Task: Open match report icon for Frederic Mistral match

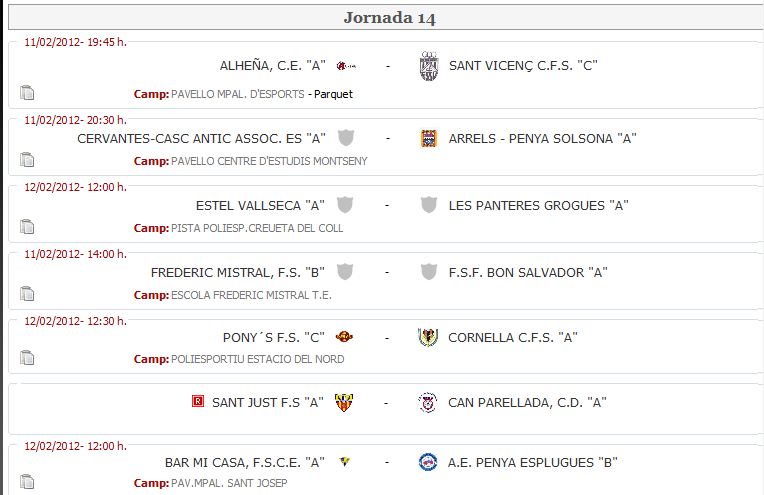Action: coord(27,294)
